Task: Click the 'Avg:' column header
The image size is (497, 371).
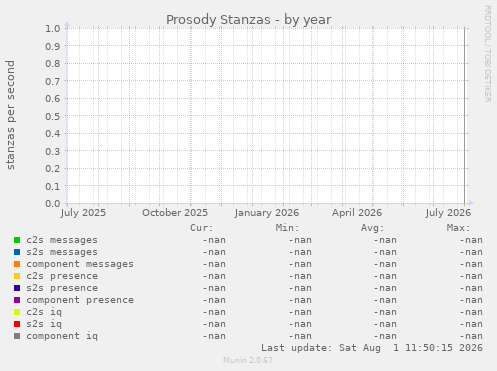Action: pos(373,228)
